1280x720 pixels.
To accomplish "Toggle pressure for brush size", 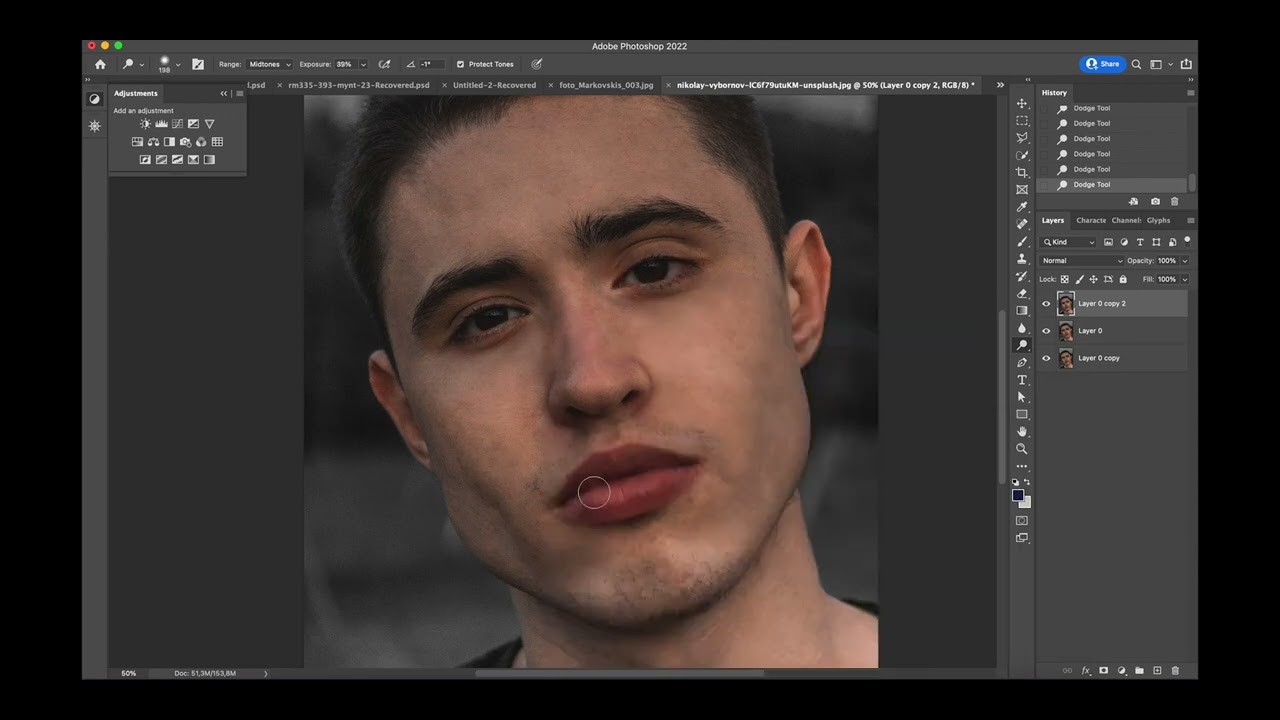I will click(537, 64).
